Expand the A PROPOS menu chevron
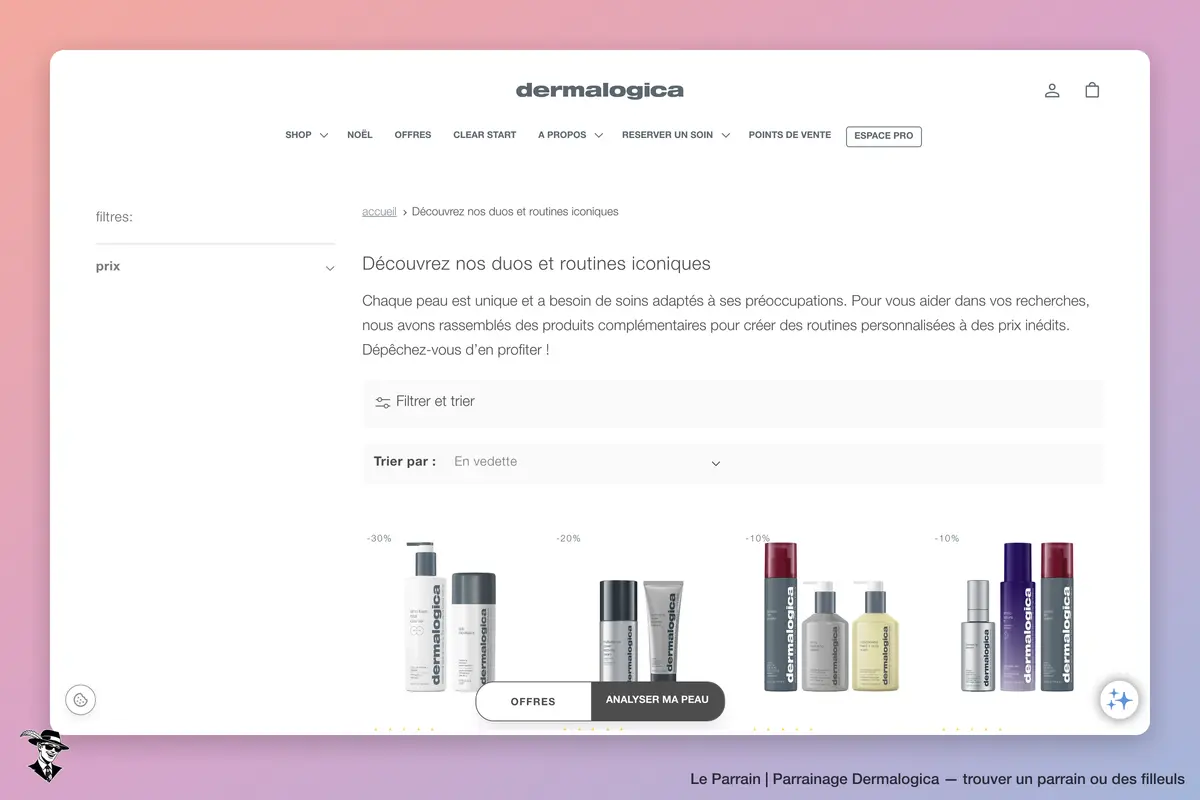The height and width of the screenshot is (800, 1200). [x=599, y=136]
